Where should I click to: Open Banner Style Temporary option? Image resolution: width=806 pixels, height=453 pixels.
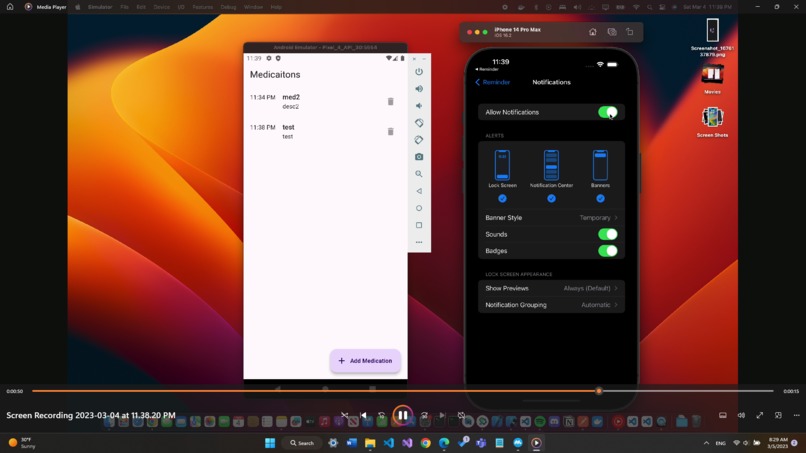pos(551,218)
